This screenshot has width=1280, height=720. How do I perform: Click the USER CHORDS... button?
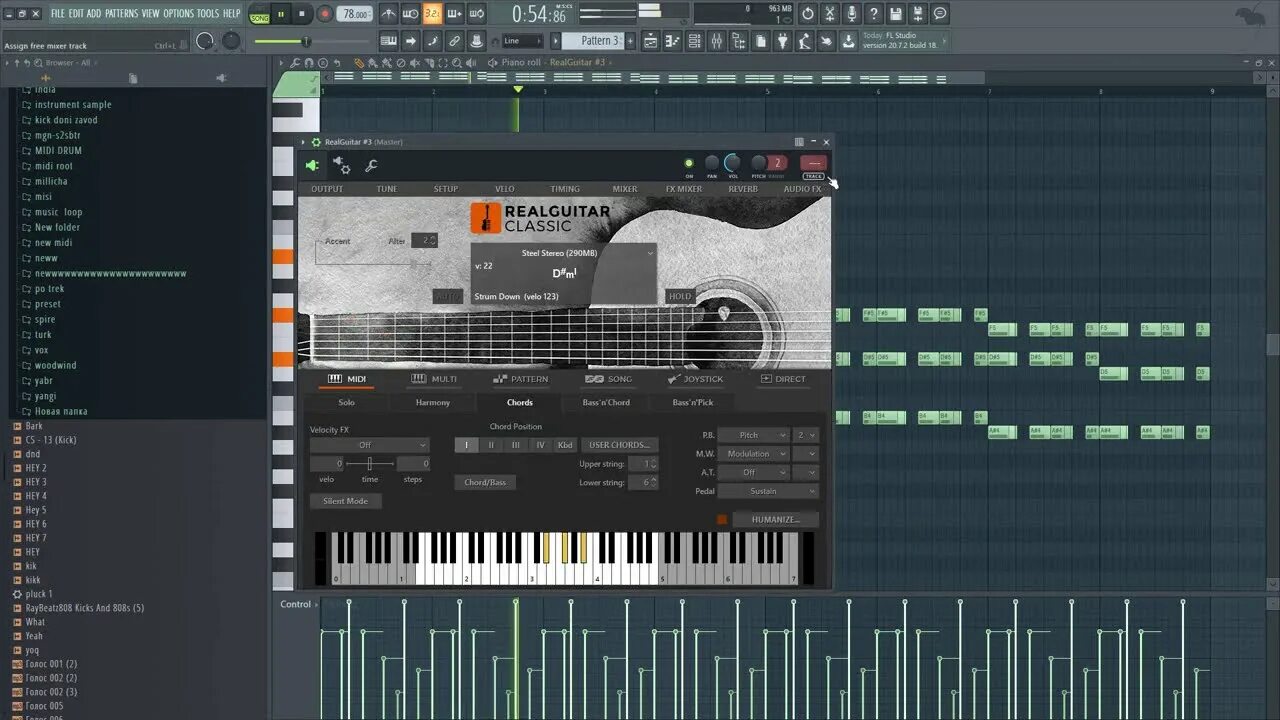click(619, 445)
